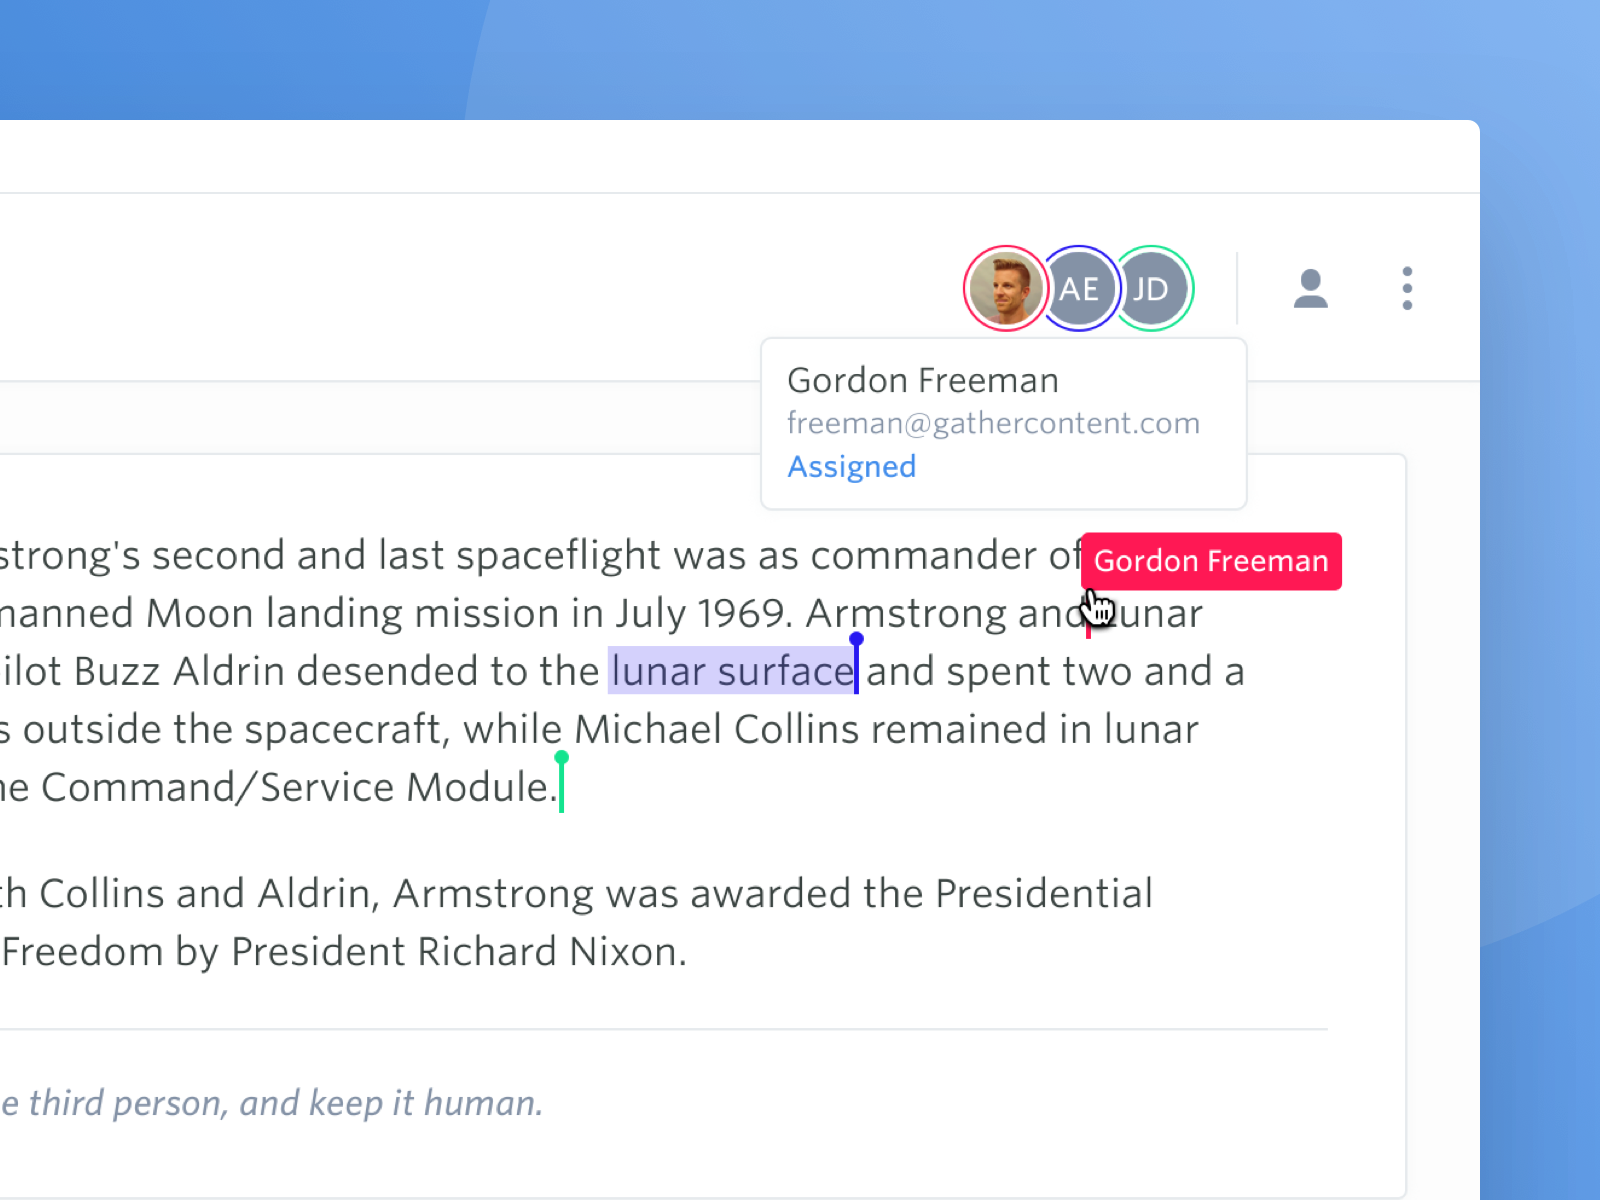Click the JD collaborator avatar
The height and width of the screenshot is (1200, 1600).
pyautogui.click(x=1152, y=289)
